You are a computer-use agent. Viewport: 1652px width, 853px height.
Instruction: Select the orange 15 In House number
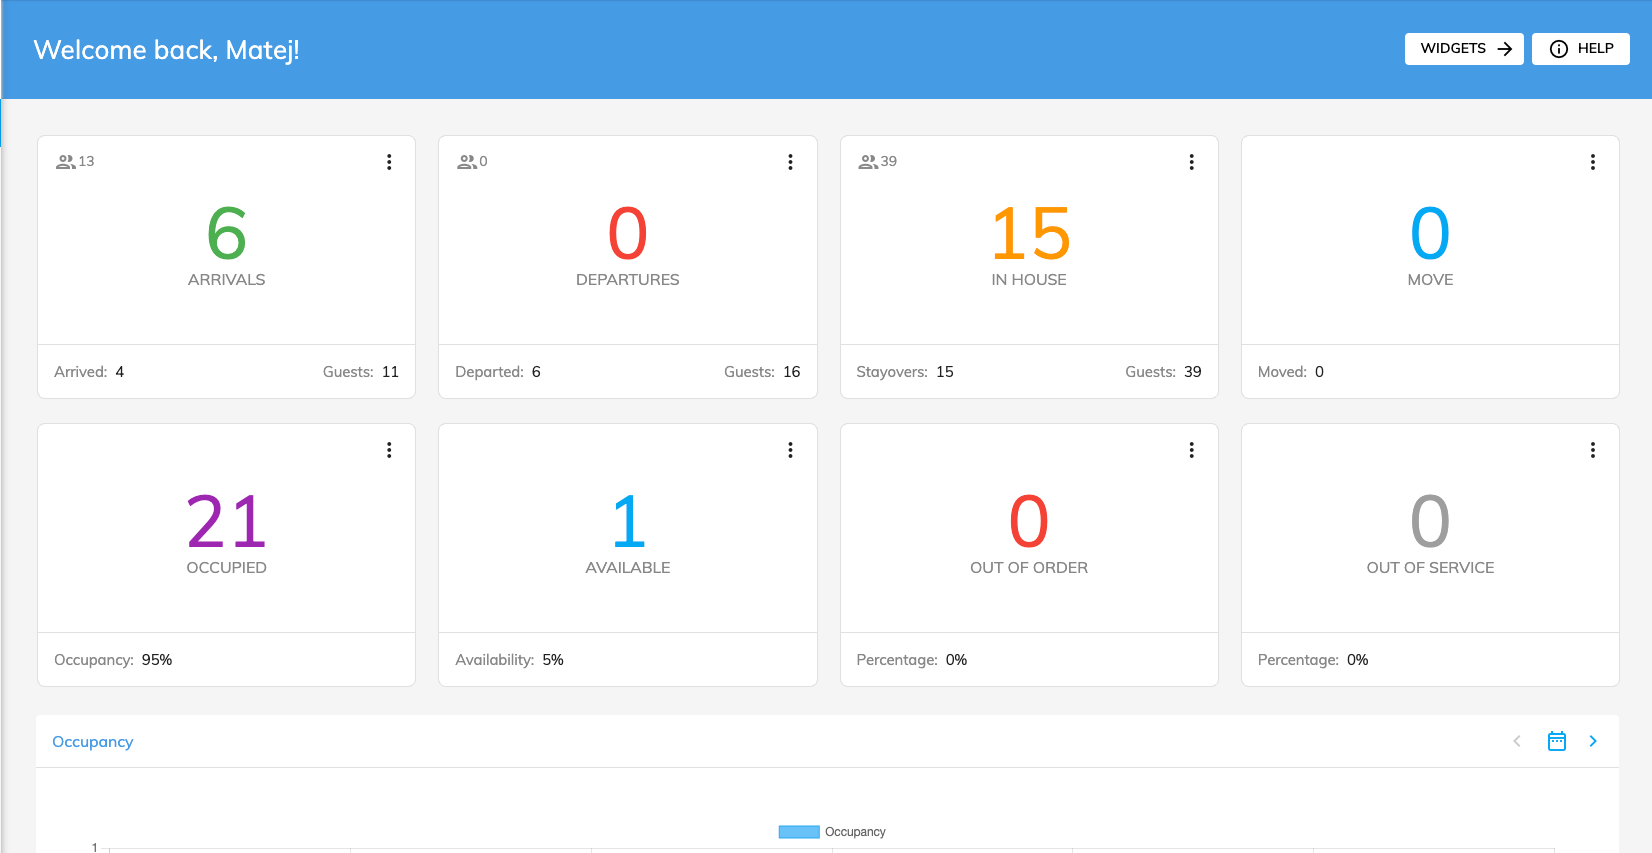[x=1029, y=234]
